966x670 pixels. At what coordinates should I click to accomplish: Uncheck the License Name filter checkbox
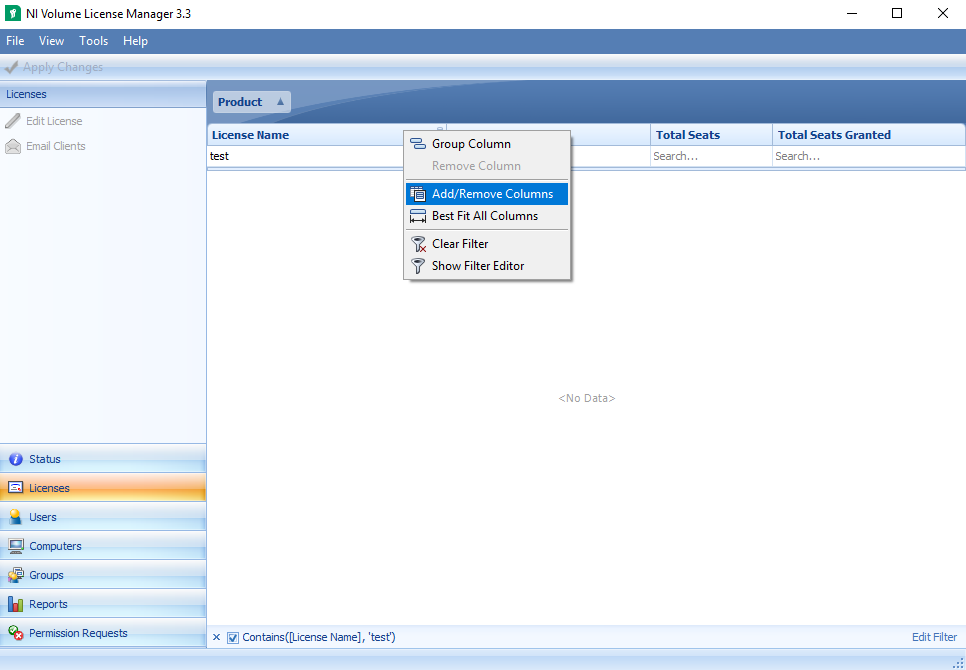pyautogui.click(x=233, y=638)
